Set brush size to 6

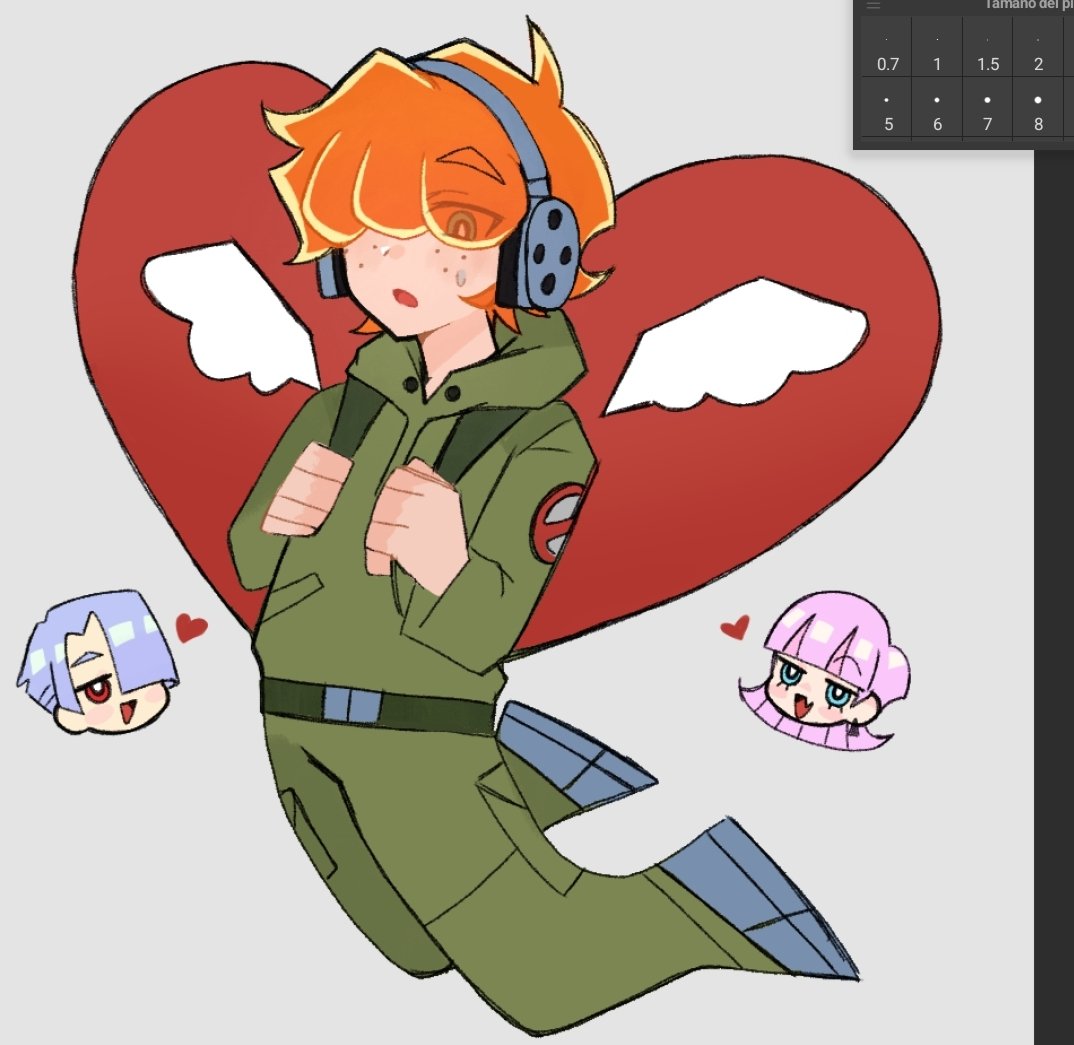tap(937, 108)
